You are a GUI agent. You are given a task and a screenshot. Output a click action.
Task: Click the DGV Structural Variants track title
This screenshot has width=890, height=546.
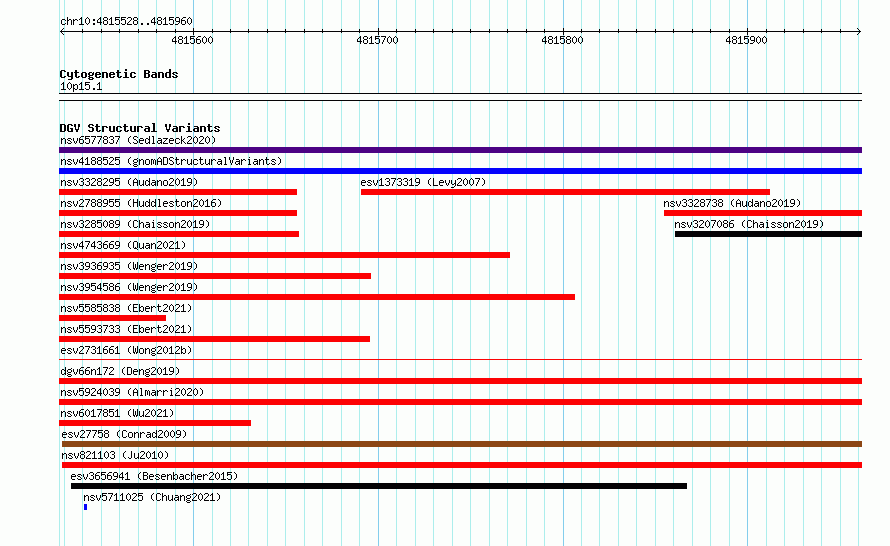pyautogui.click(x=140, y=128)
